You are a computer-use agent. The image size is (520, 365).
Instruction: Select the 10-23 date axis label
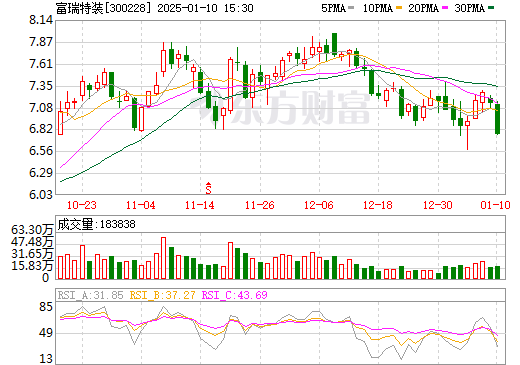tap(82, 205)
